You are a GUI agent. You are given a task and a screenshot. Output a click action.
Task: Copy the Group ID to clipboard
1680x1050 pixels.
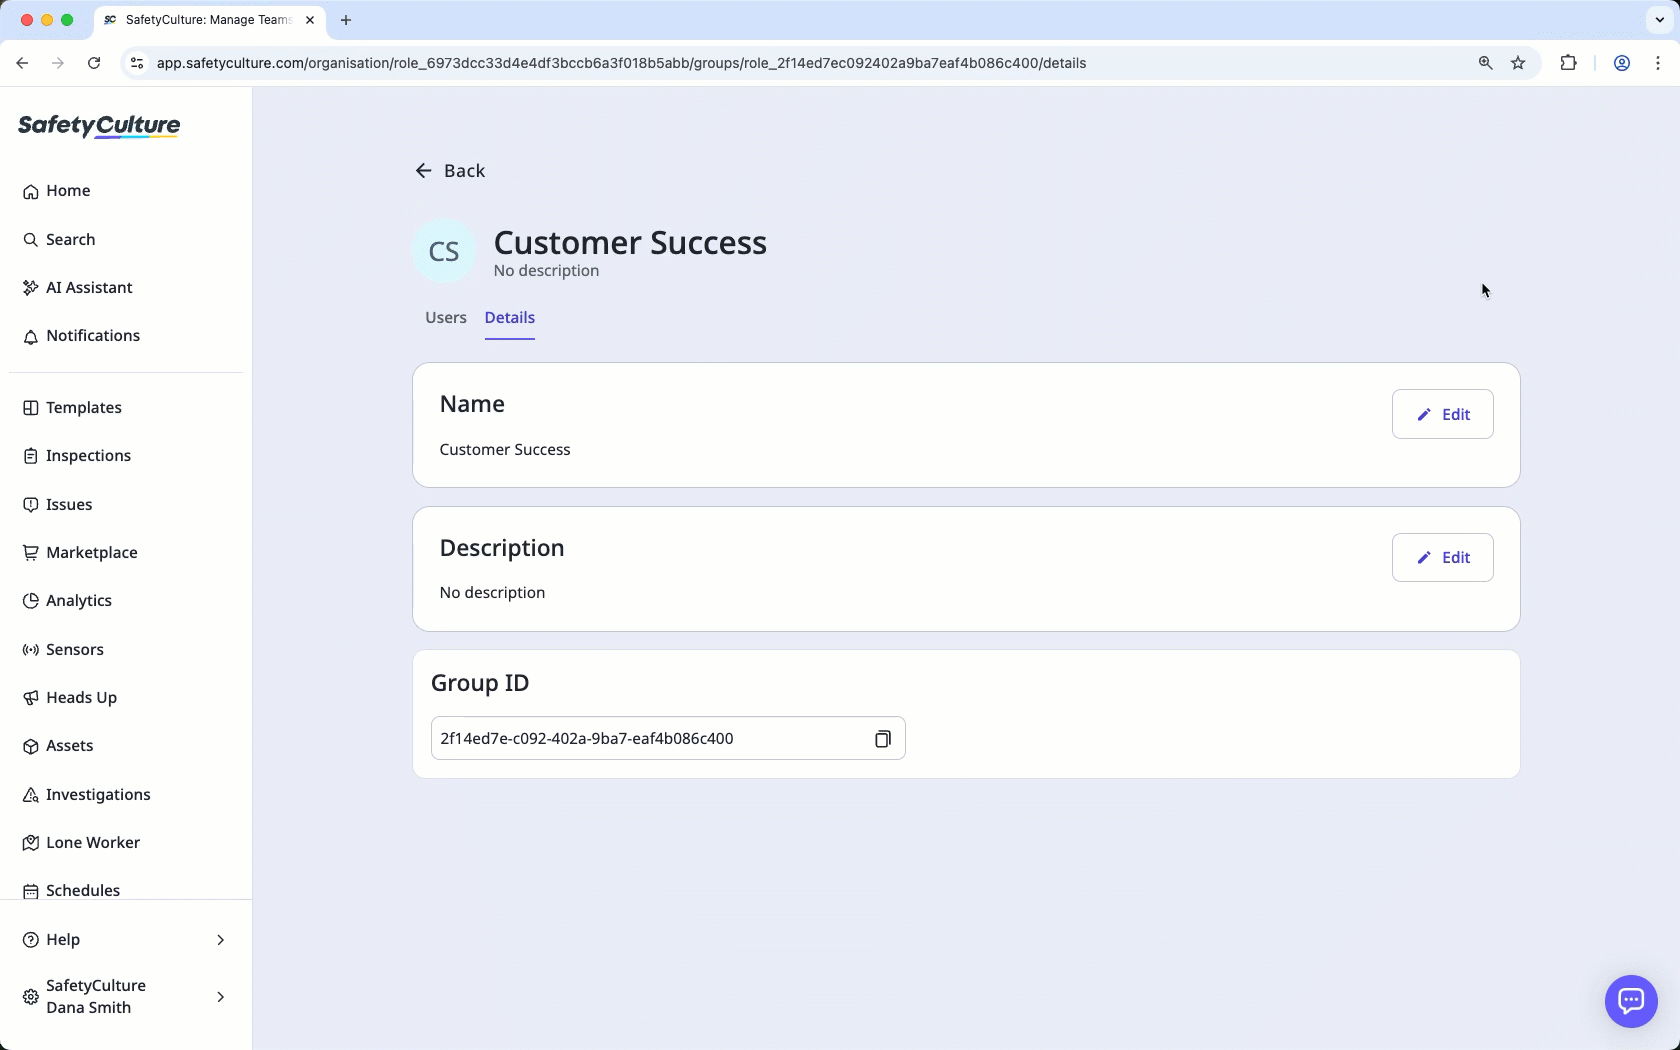pos(883,739)
